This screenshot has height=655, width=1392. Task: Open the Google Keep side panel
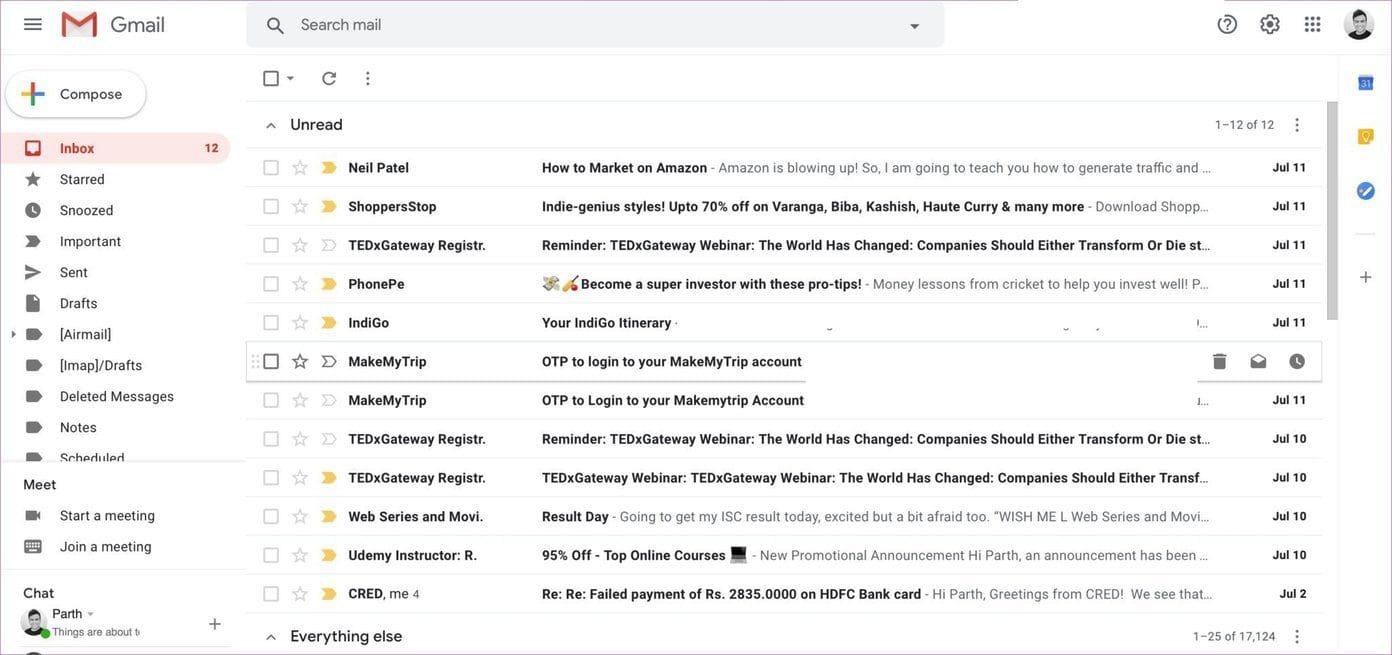click(1365, 136)
